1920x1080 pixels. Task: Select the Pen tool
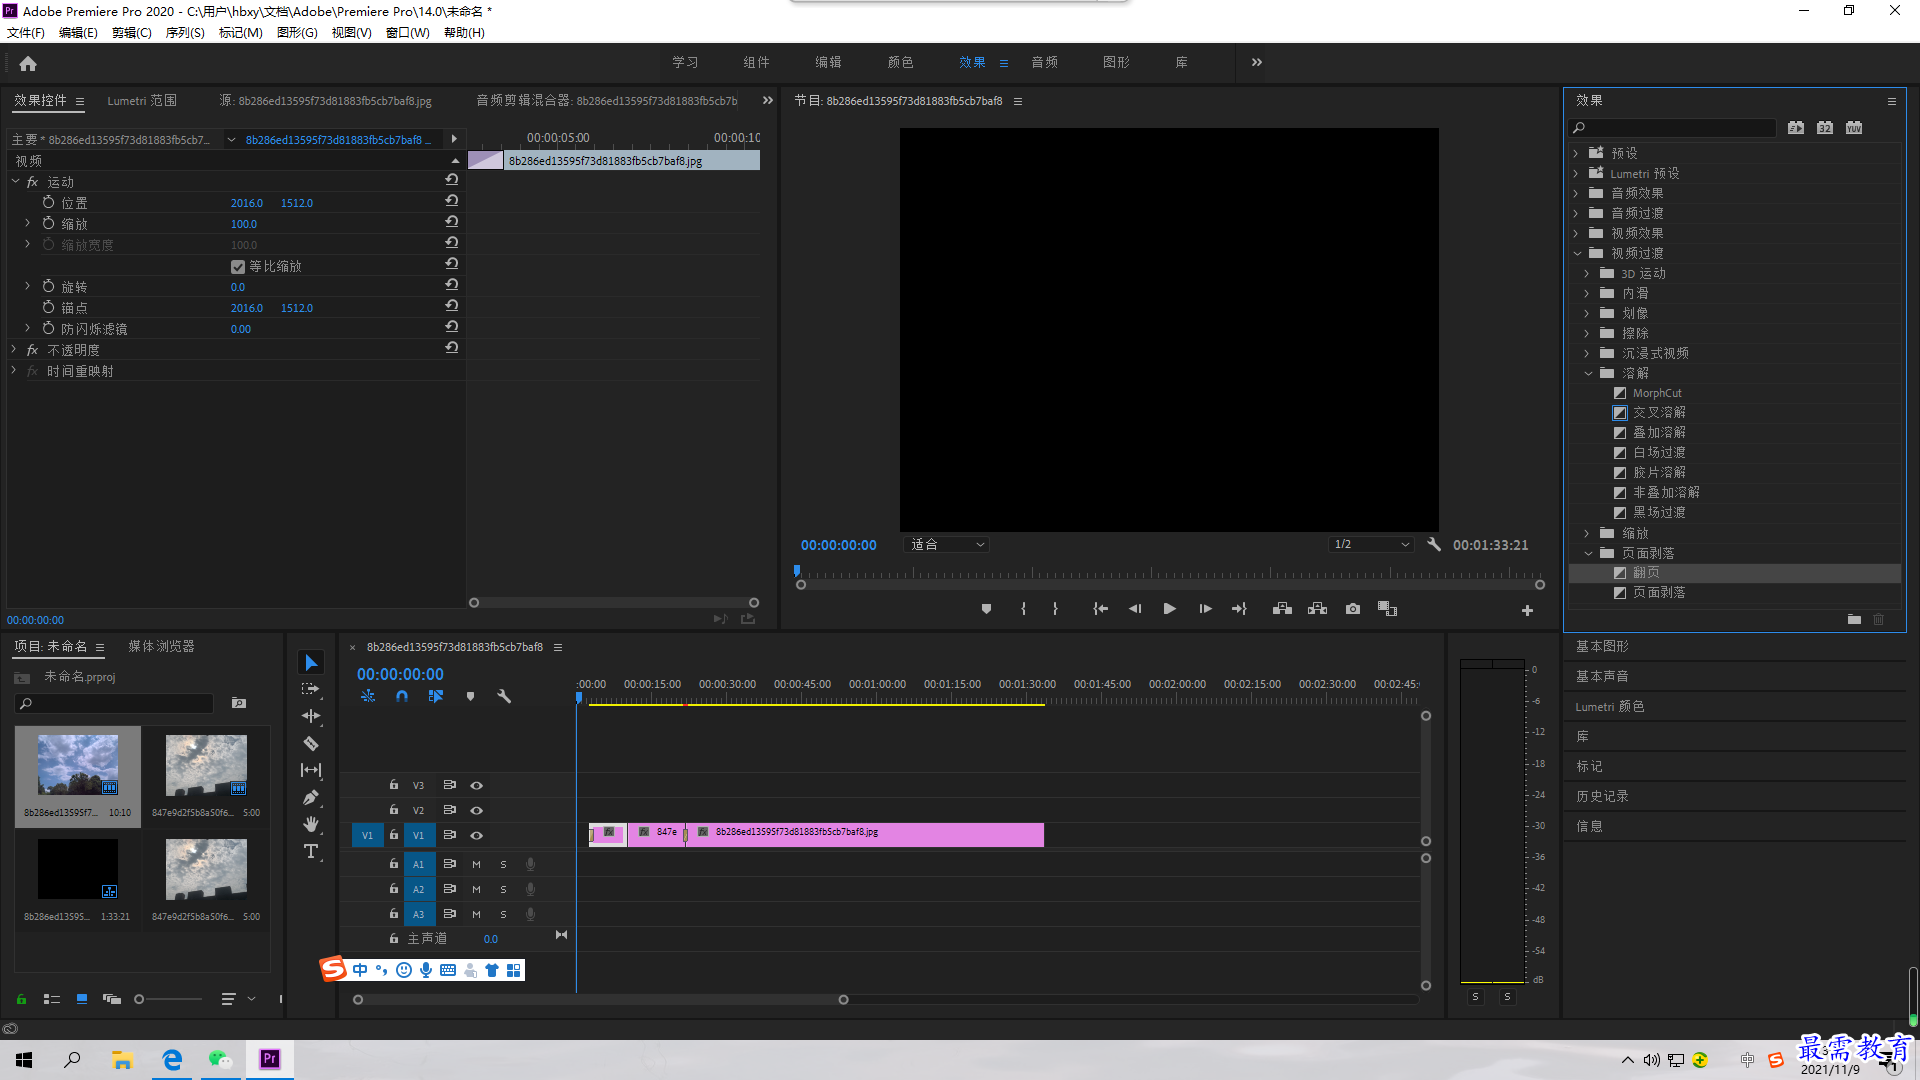[311, 797]
